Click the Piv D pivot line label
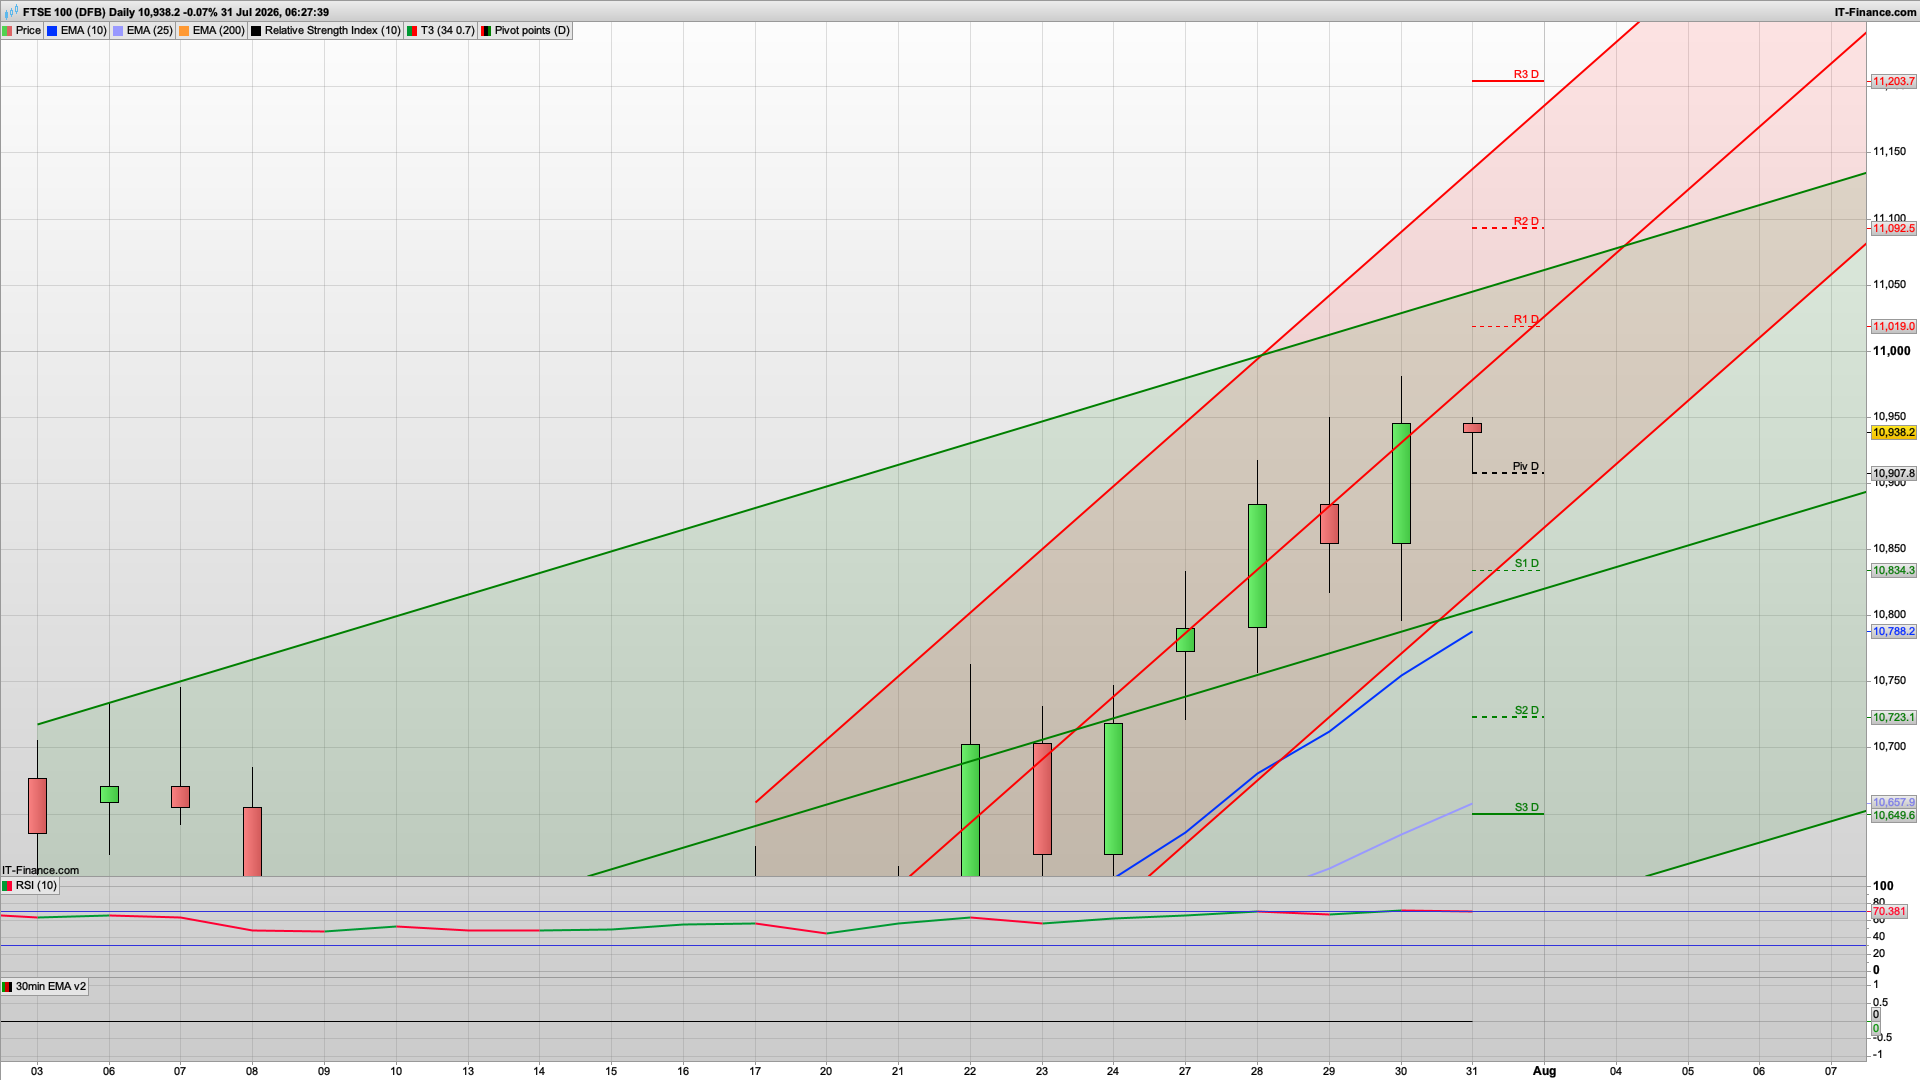The height and width of the screenshot is (1080, 1920). tap(1526, 467)
